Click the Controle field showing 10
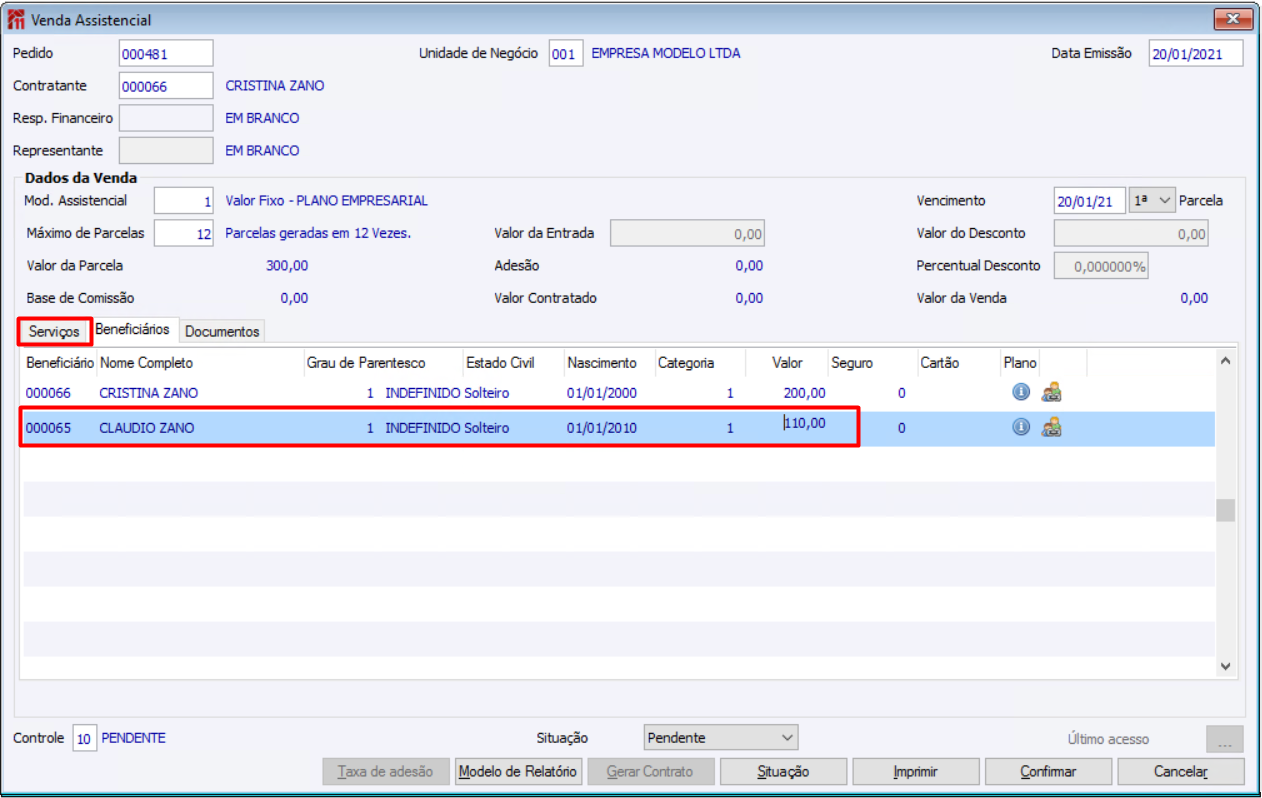1262x798 pixels. [84, 738]
